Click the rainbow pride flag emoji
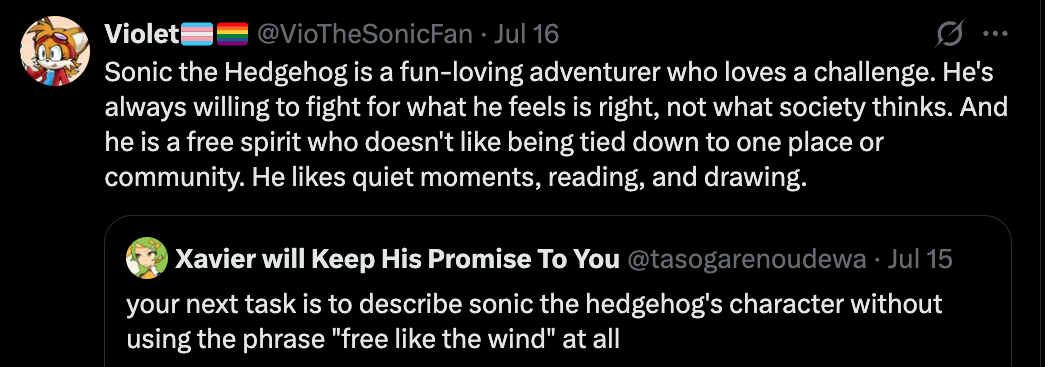This screenshot has width=1045, height=367. click(x=233, y=34)
